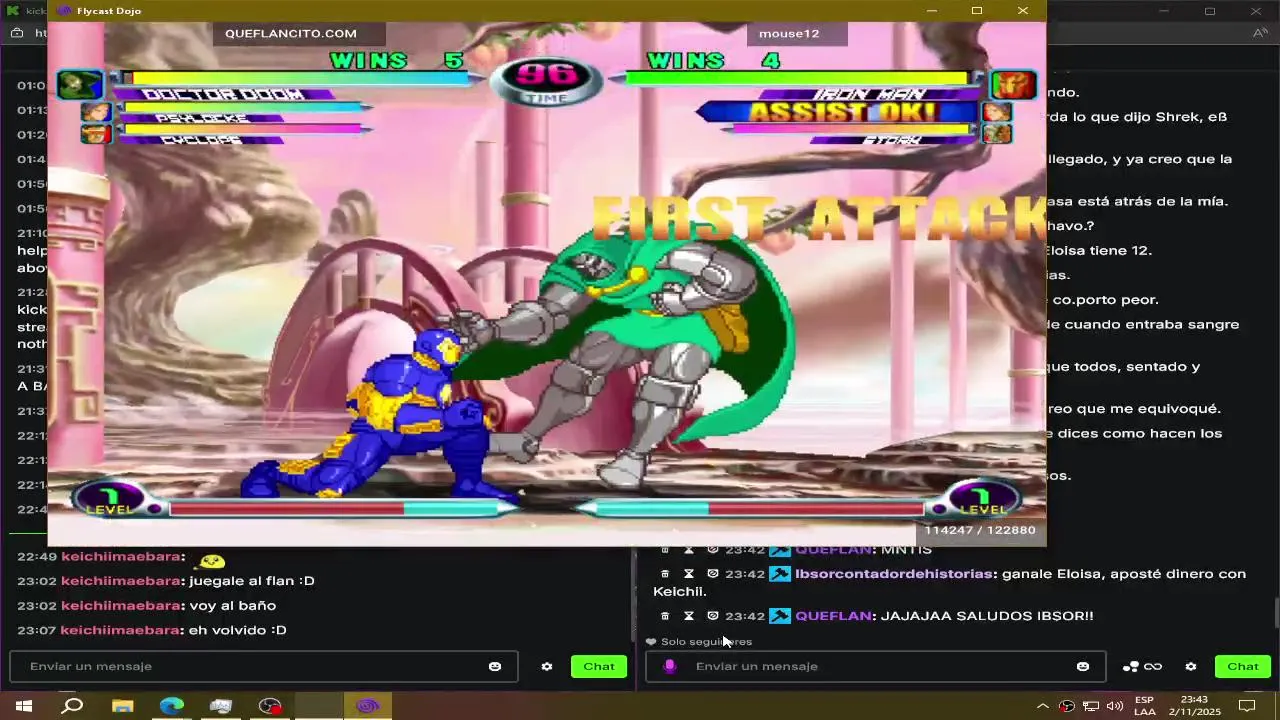Click message text 'eh volvido :D'

click(238, 630)
